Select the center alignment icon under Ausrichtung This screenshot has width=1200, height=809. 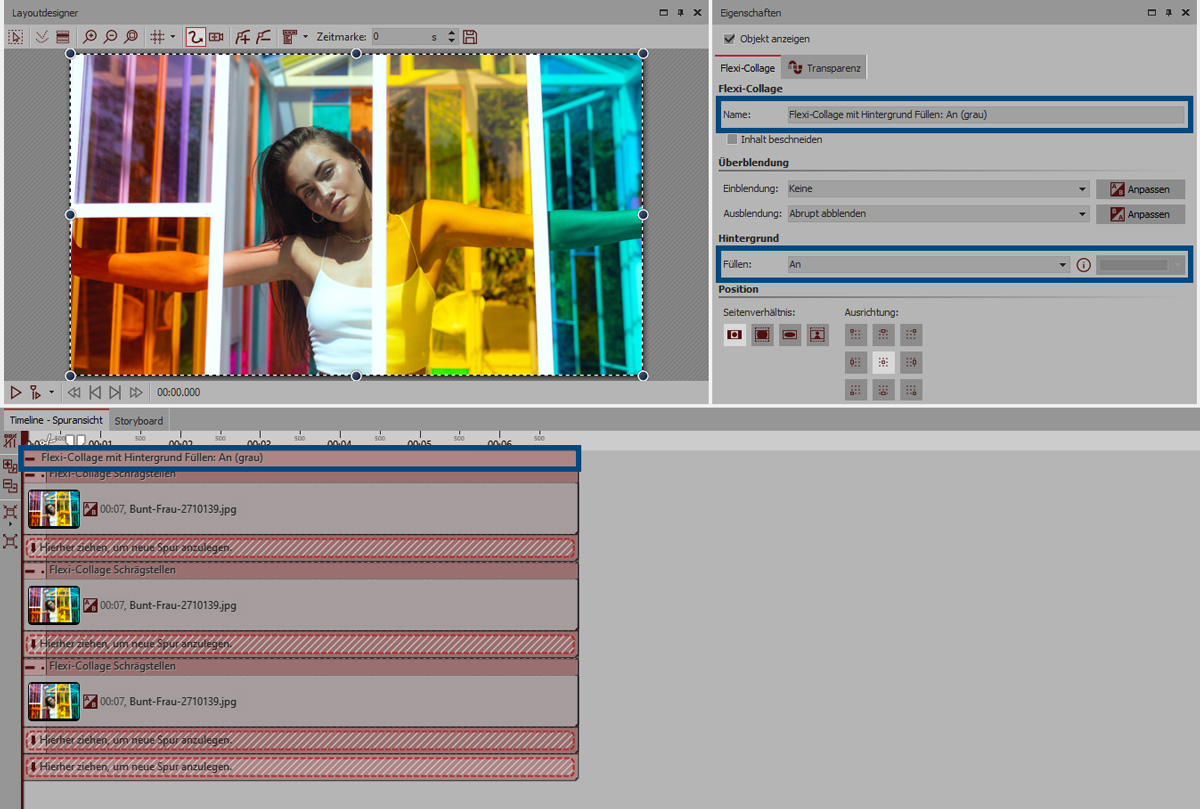click(x=883, y=362)
